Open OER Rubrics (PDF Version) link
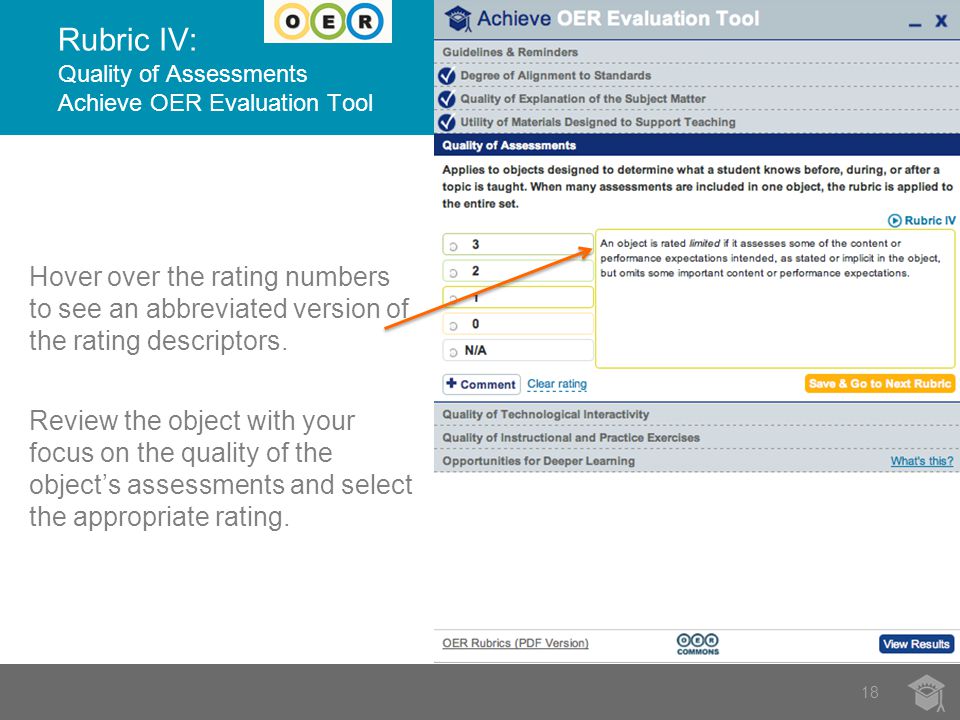Image resolution: width=960 pixels, height=720 pixels. 515,643
